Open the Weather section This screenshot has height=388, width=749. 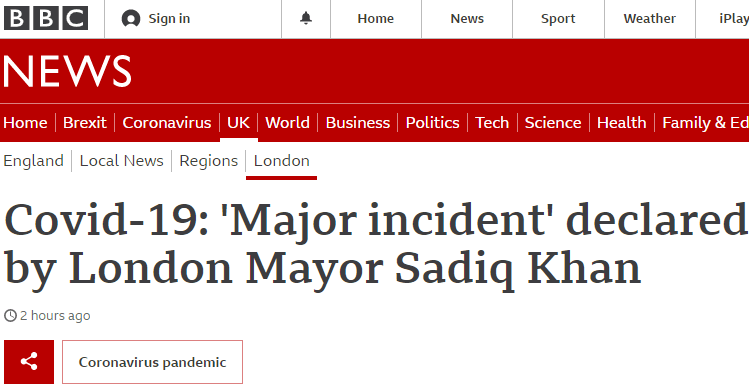(649, 19)
